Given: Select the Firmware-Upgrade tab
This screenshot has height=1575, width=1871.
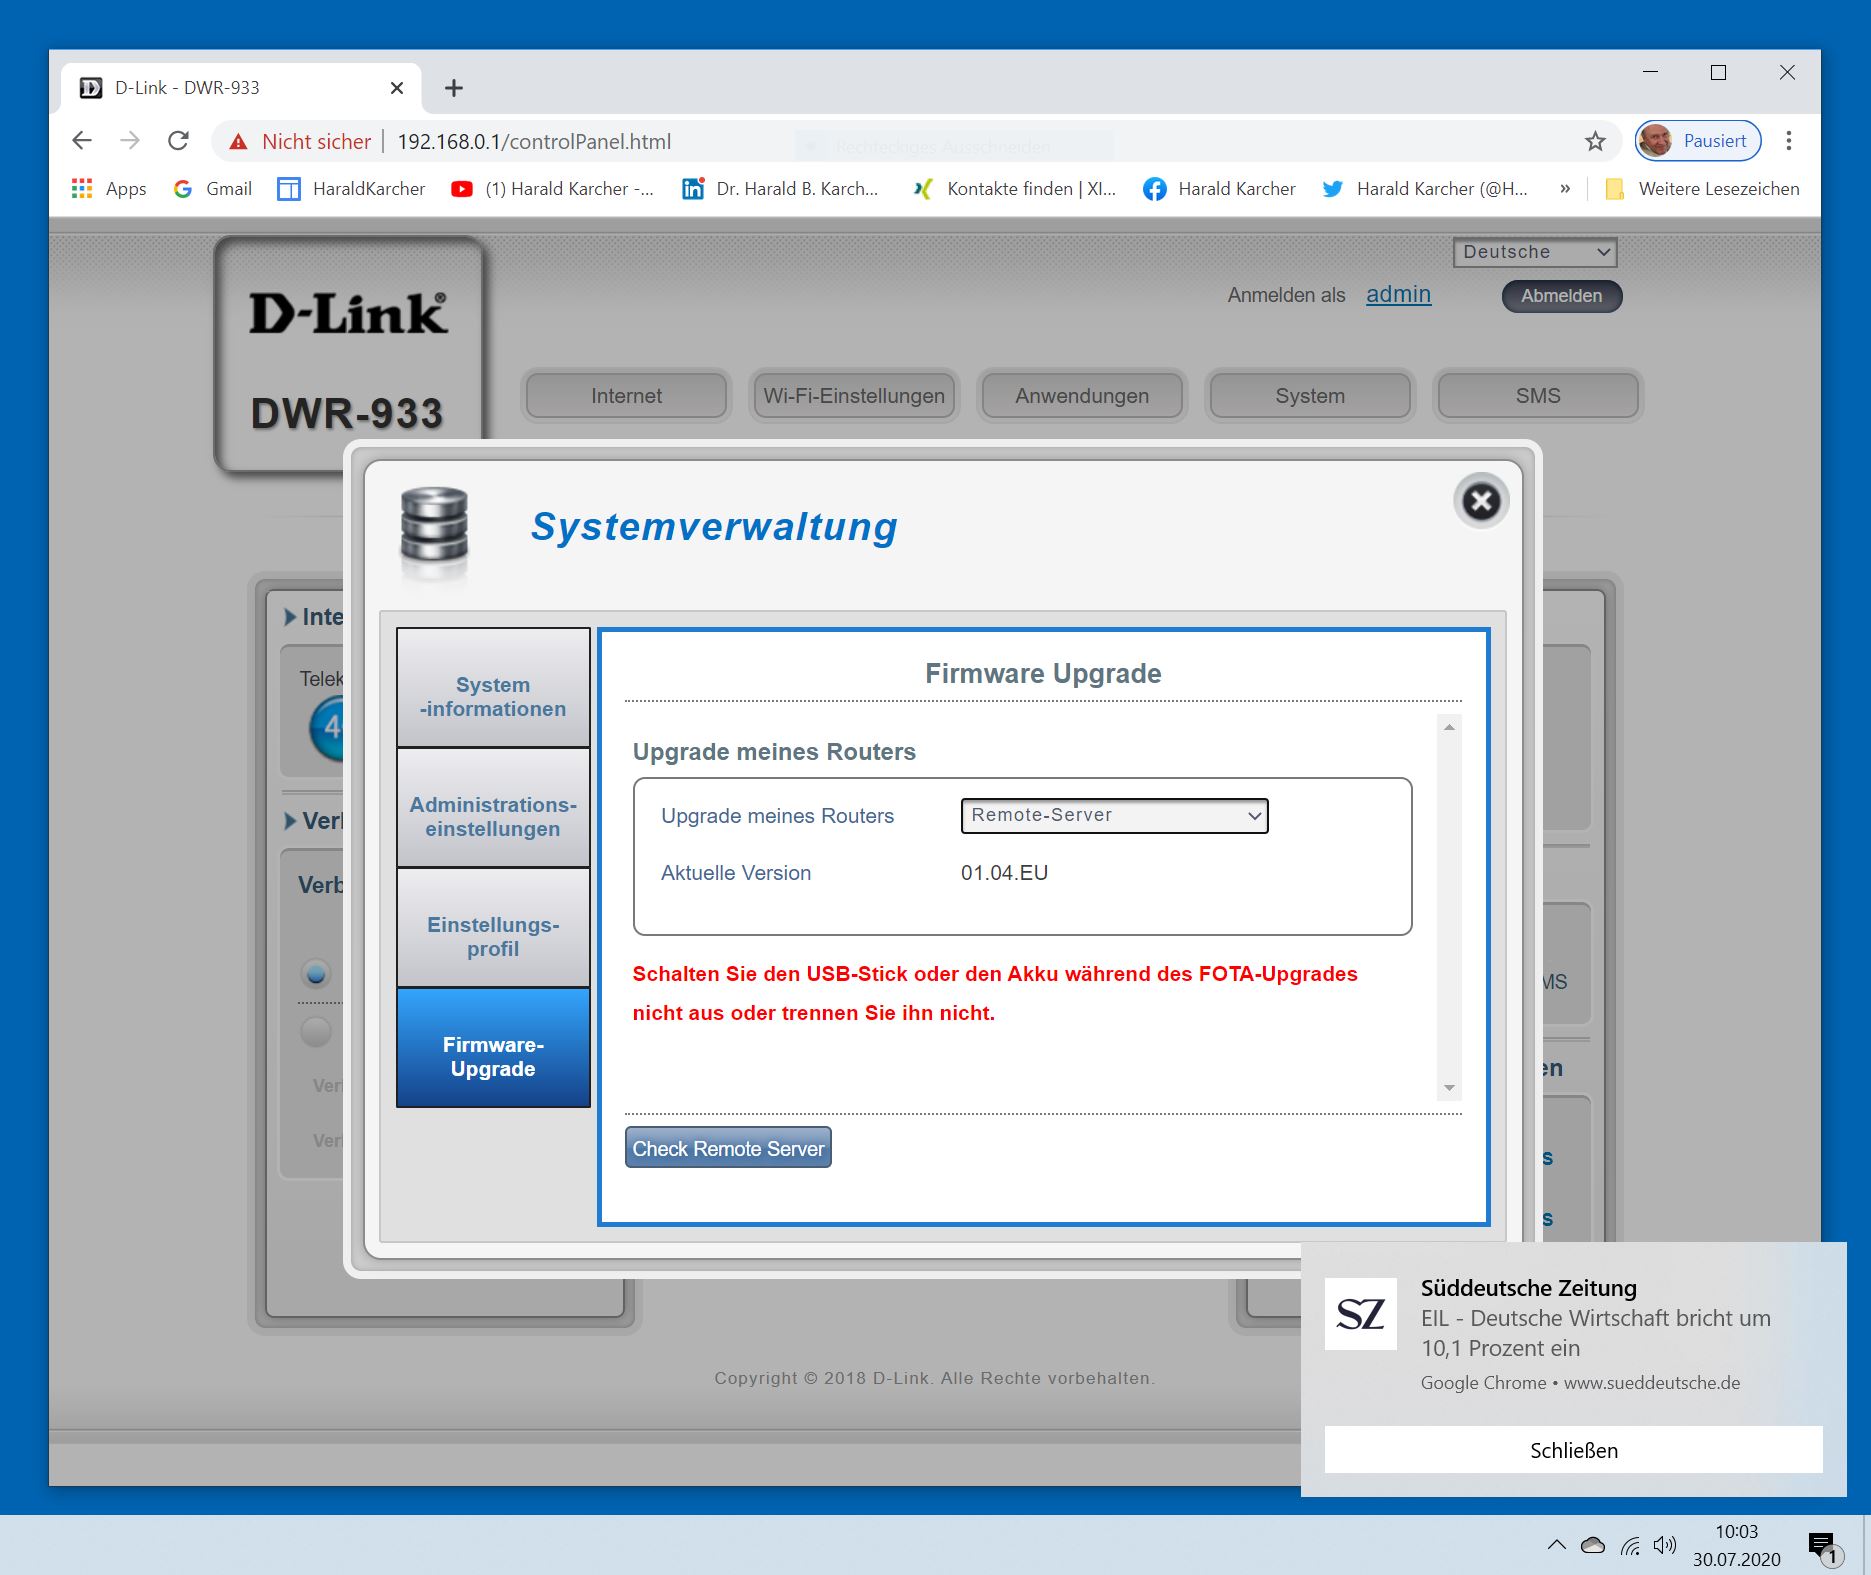Looking at the screenshot, I should [493, 1048].
